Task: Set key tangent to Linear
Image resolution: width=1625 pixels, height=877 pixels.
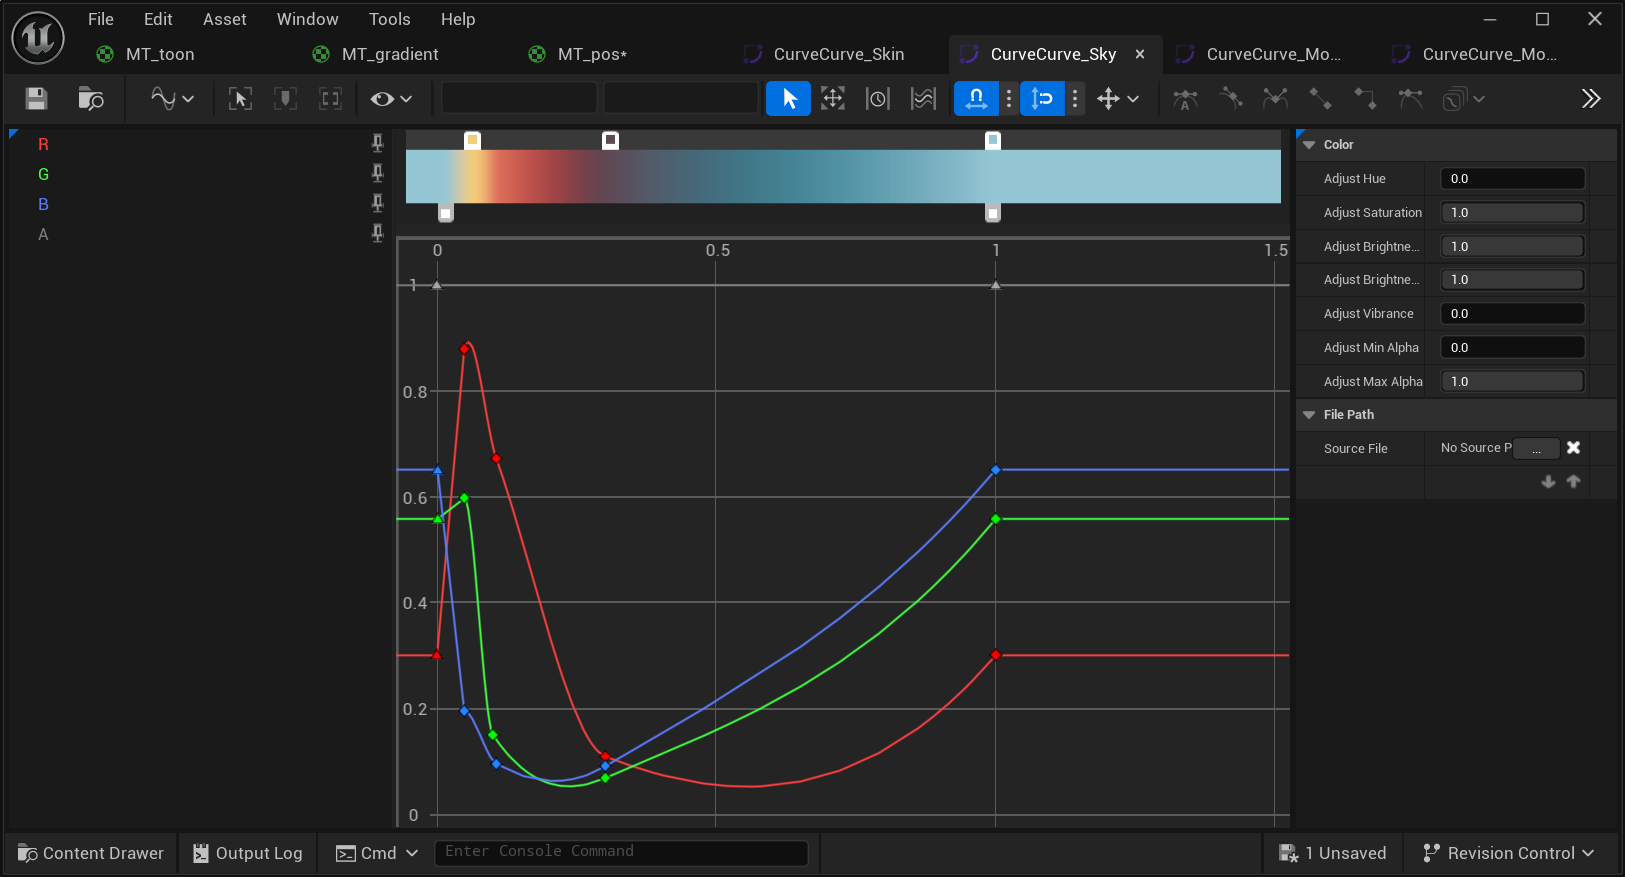Action: (1320, 98)
